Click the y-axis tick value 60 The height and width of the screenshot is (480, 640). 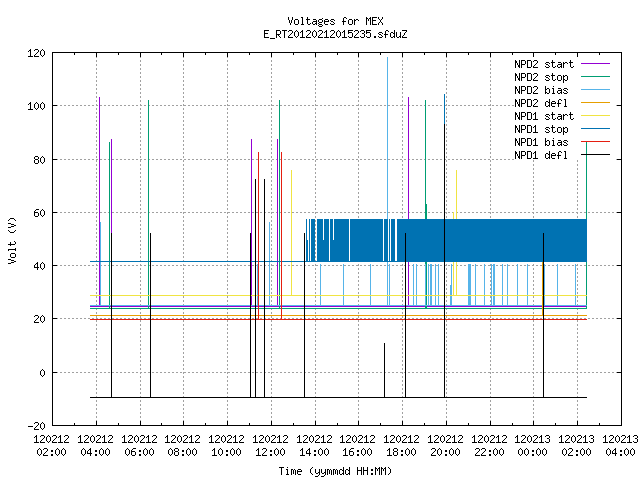[39, 213]
